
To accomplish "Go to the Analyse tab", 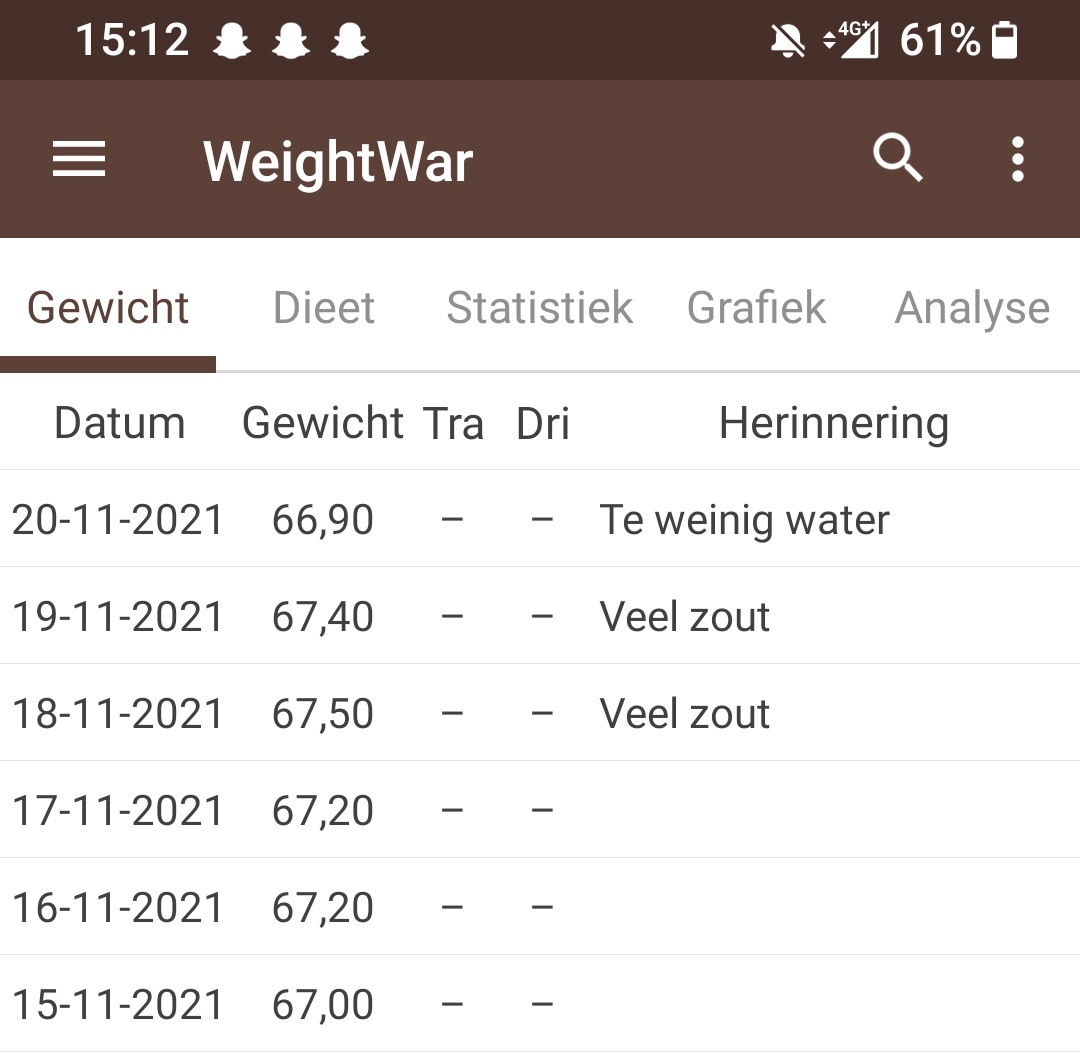I will click(972, 308).
